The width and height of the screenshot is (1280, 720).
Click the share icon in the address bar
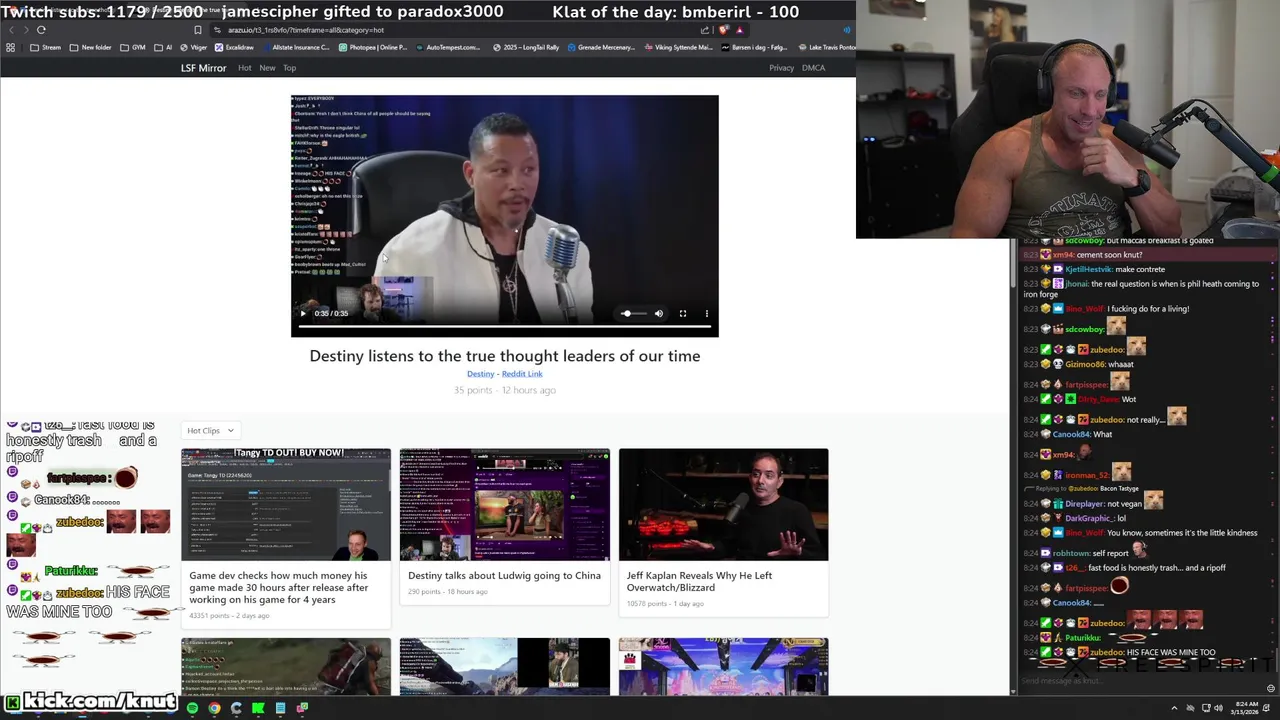pos(705,30)
